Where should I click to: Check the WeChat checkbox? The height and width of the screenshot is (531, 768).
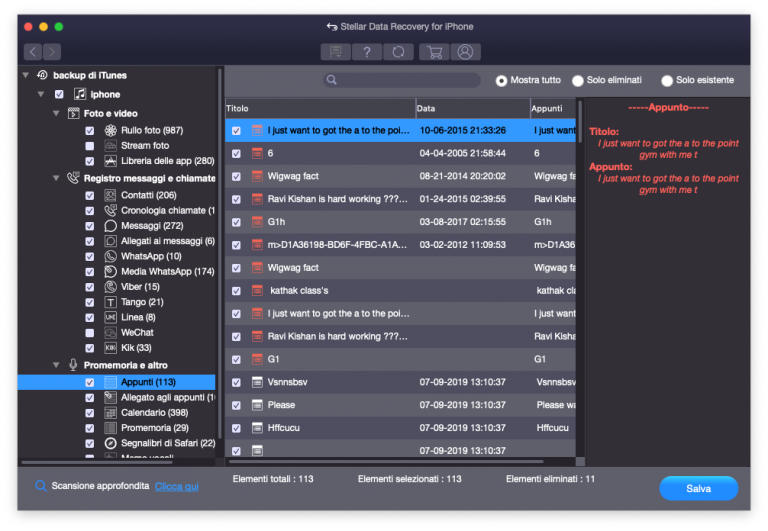pos(90,333)
